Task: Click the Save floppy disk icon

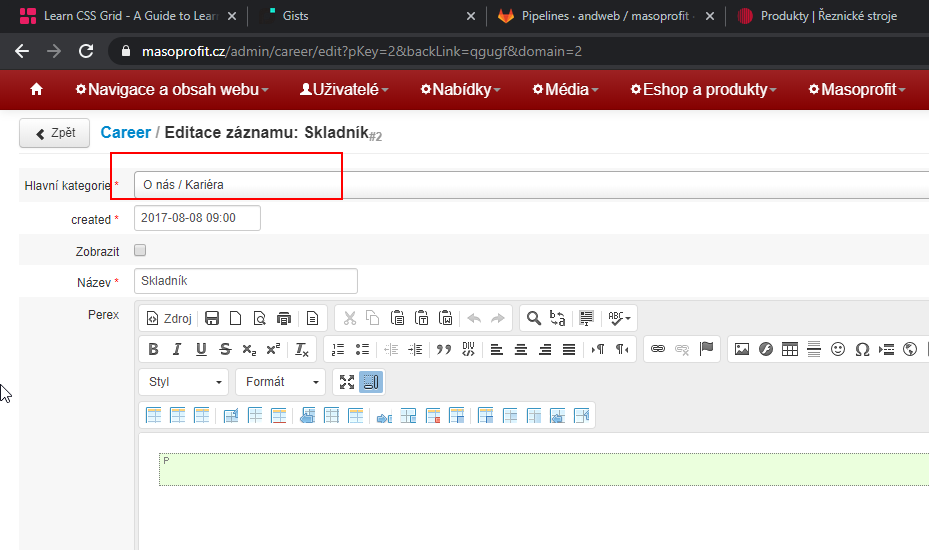Action: 212,318
